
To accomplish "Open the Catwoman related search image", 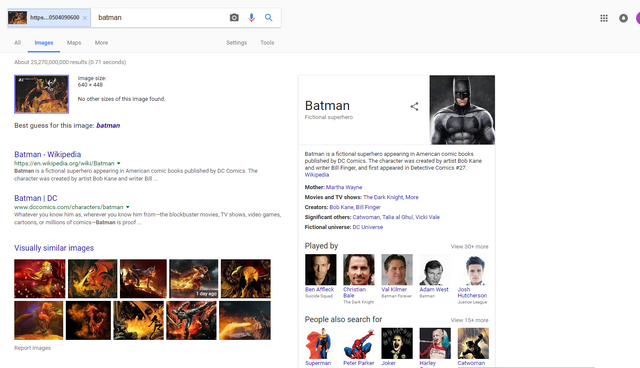I will pos(473,343).
